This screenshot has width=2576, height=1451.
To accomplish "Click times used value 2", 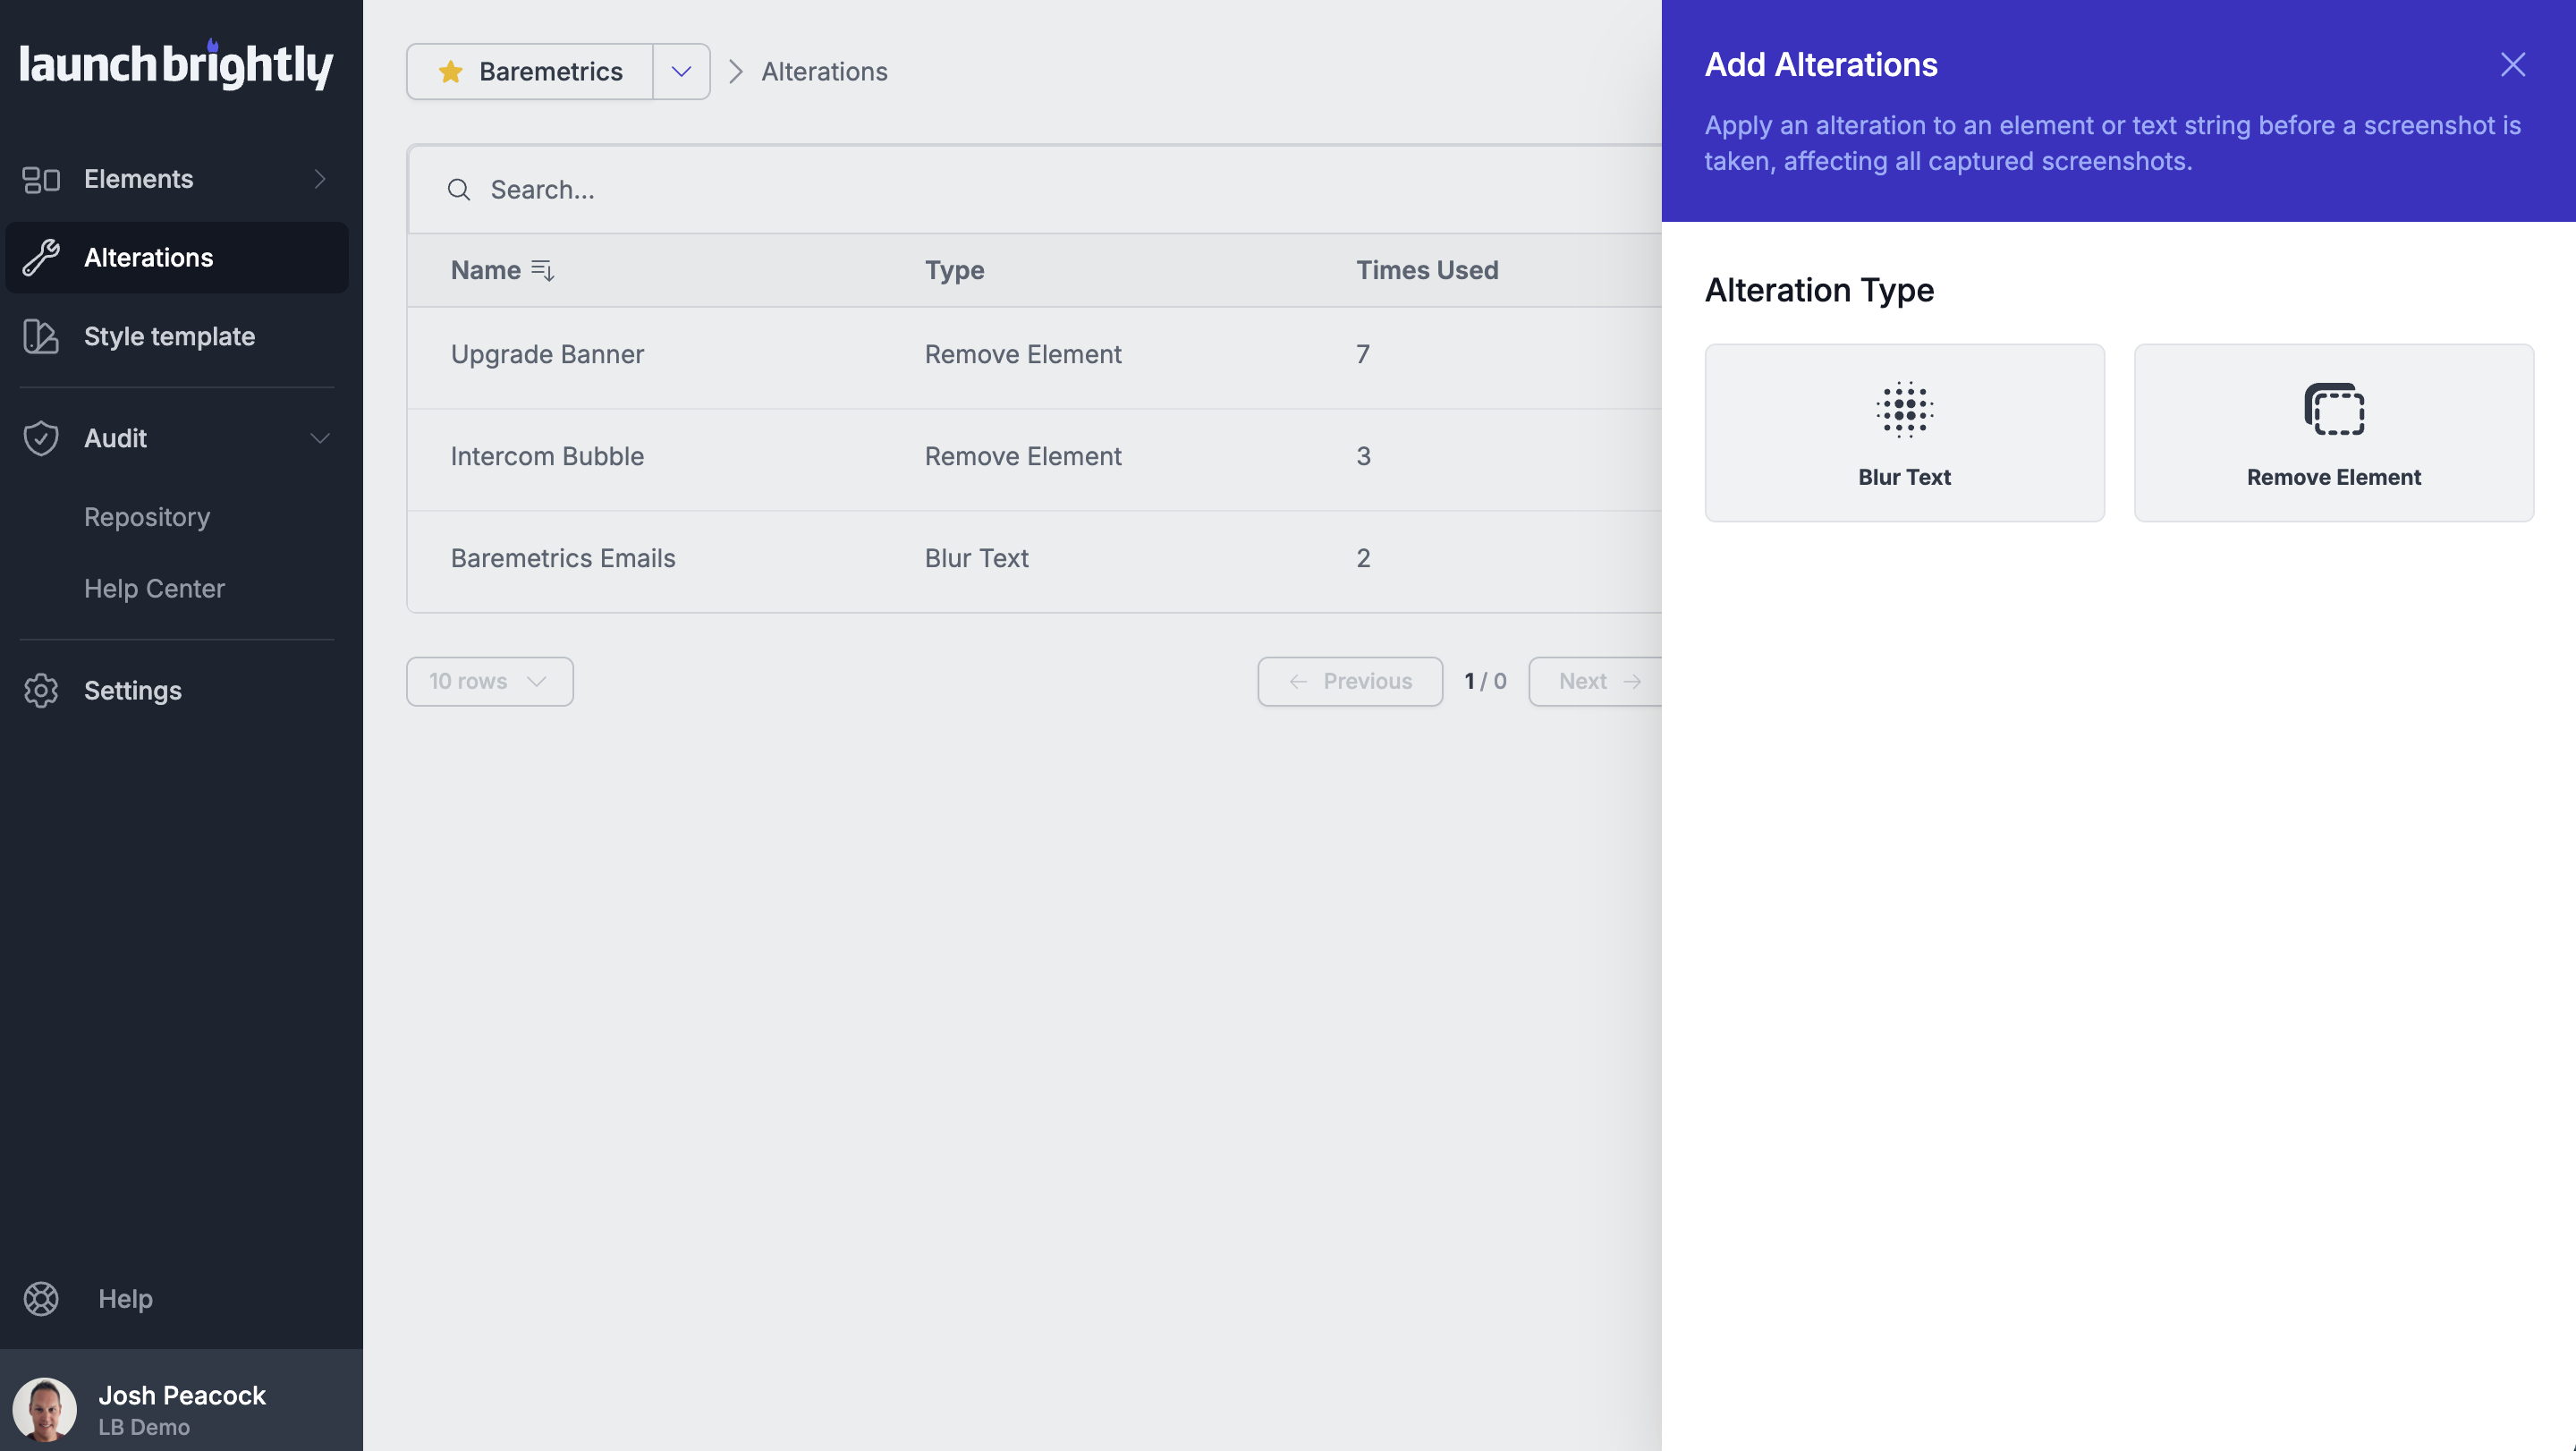I will coord(1363,558).
